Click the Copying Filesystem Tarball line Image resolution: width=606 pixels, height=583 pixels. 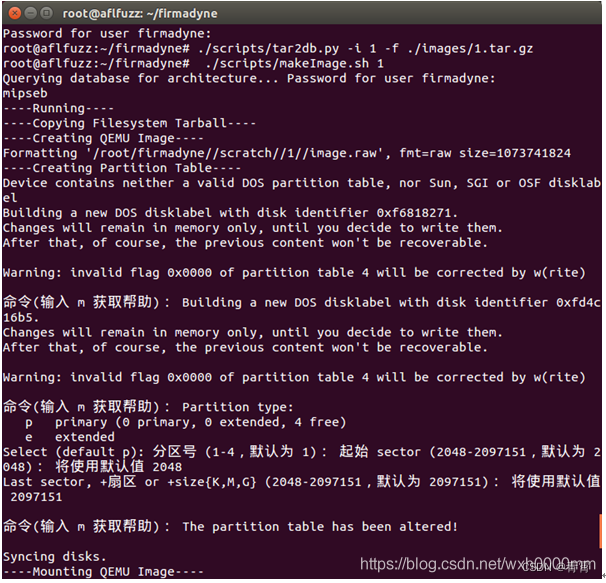[x=129, y=123]
